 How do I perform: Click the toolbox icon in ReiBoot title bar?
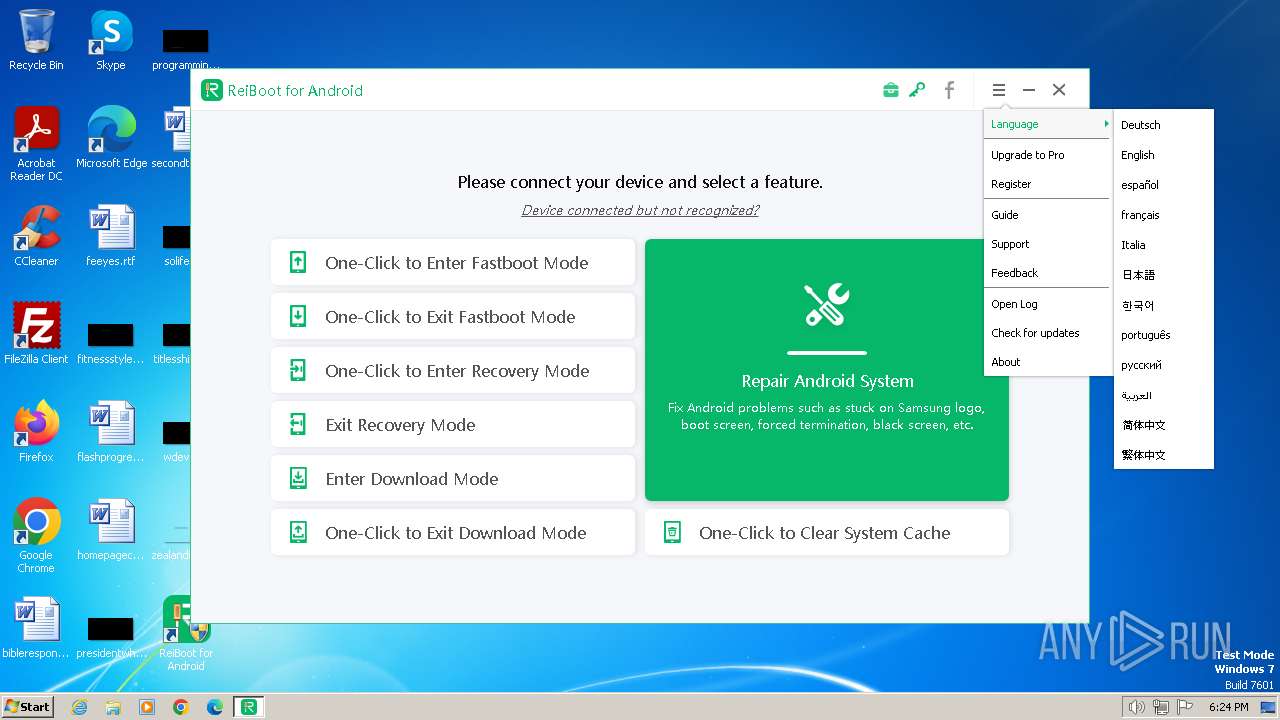890,90
